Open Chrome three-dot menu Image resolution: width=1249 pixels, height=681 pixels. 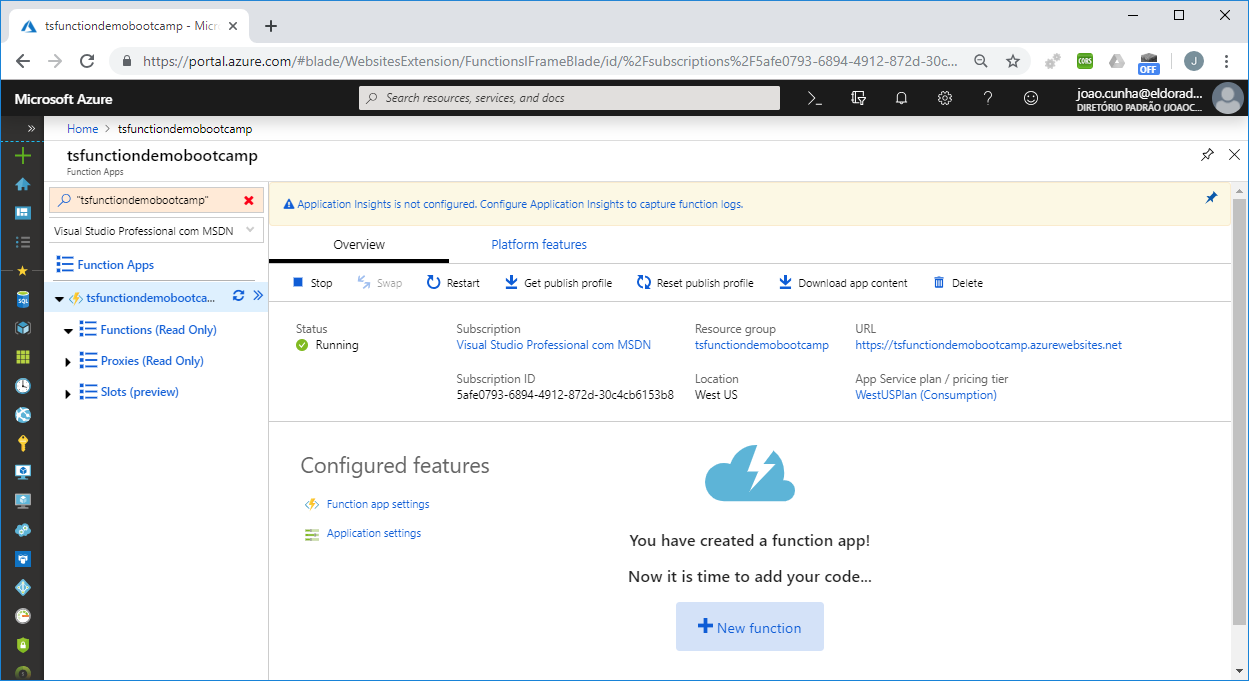tap(1227, 61)
